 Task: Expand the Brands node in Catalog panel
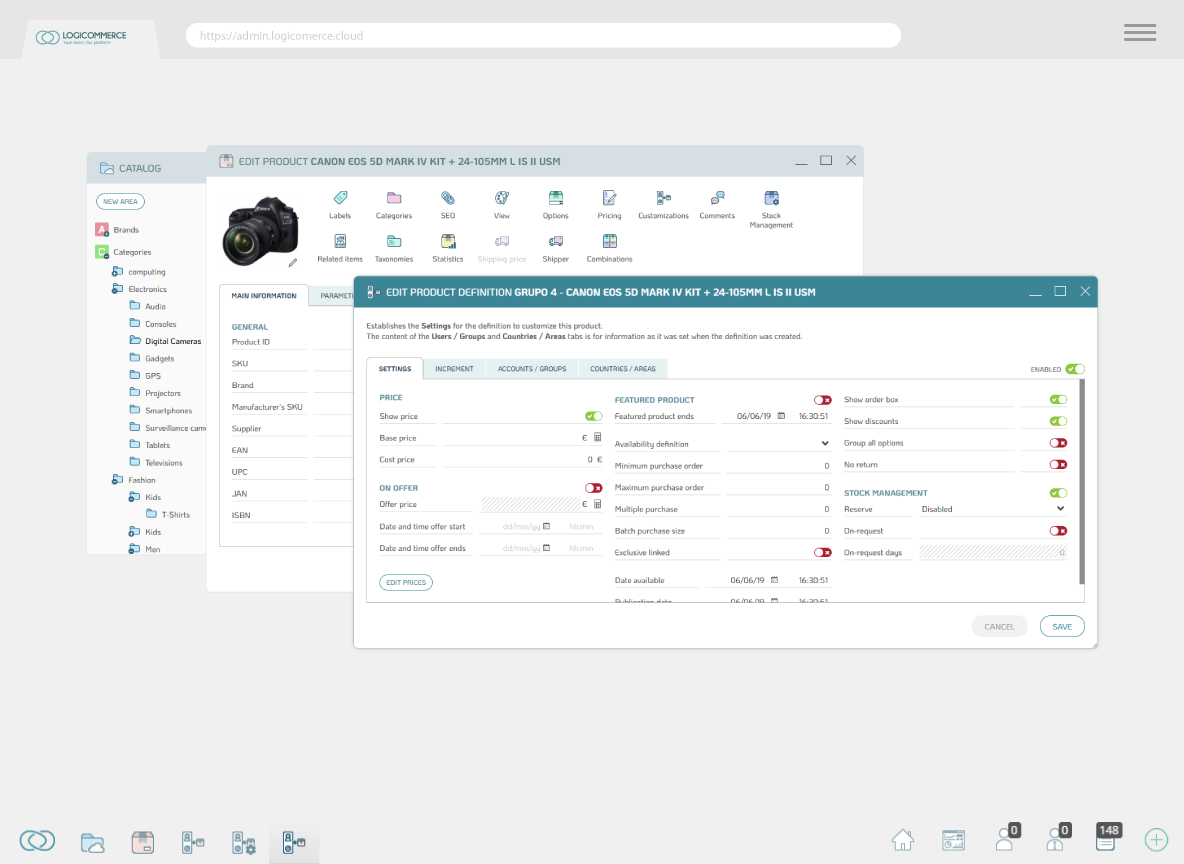[102, 229]
